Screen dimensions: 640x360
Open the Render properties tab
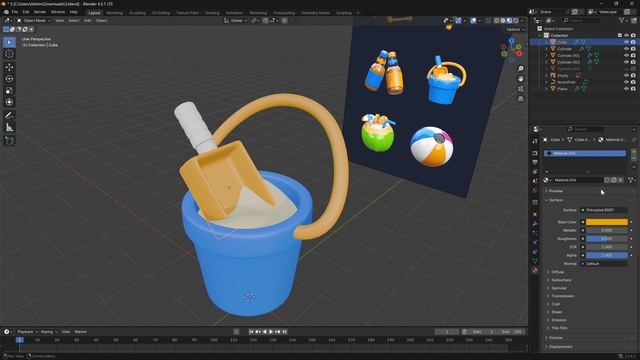coord(535,153)
